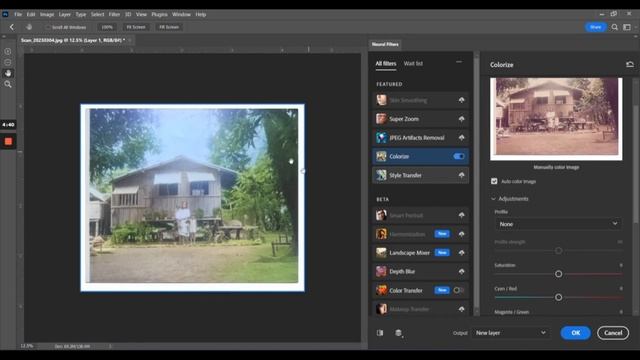Viewport: 640px width, 360px height.
Task: Open the Layer menu
Action: pos(64,14)
